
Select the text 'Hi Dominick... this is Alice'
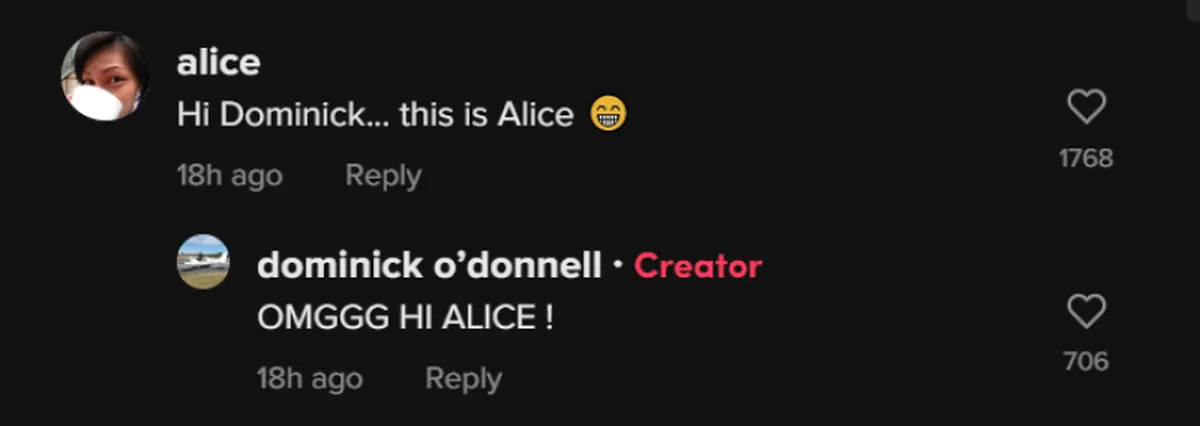pyautogui.click(x=375, y=116)
